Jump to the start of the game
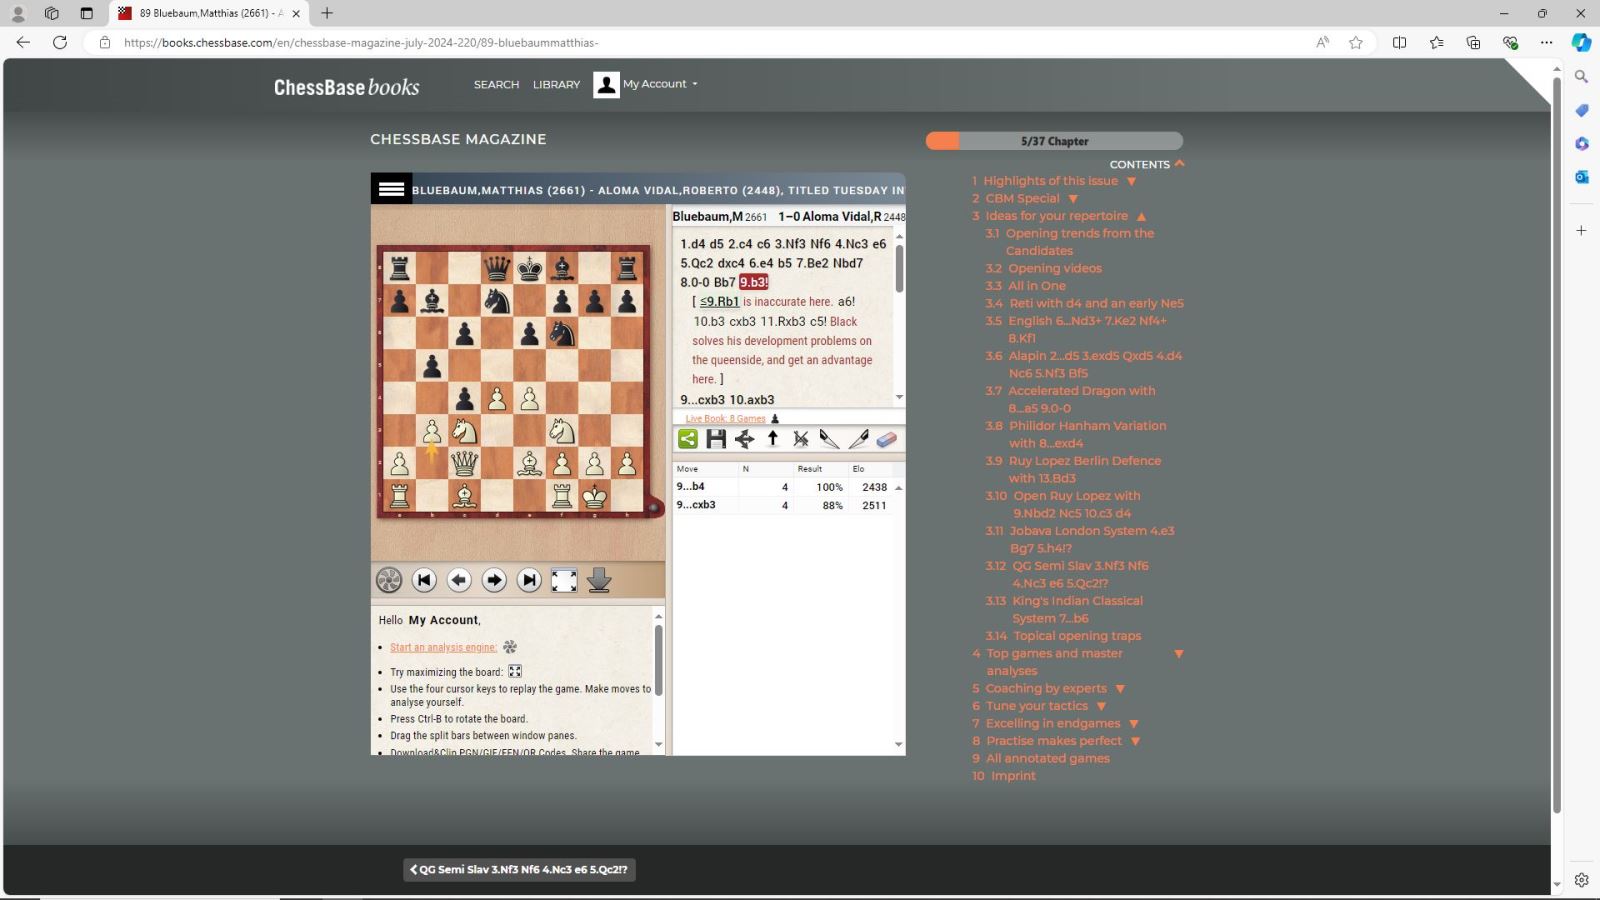This screenshot has height=900, width=1600. (424, 580)
